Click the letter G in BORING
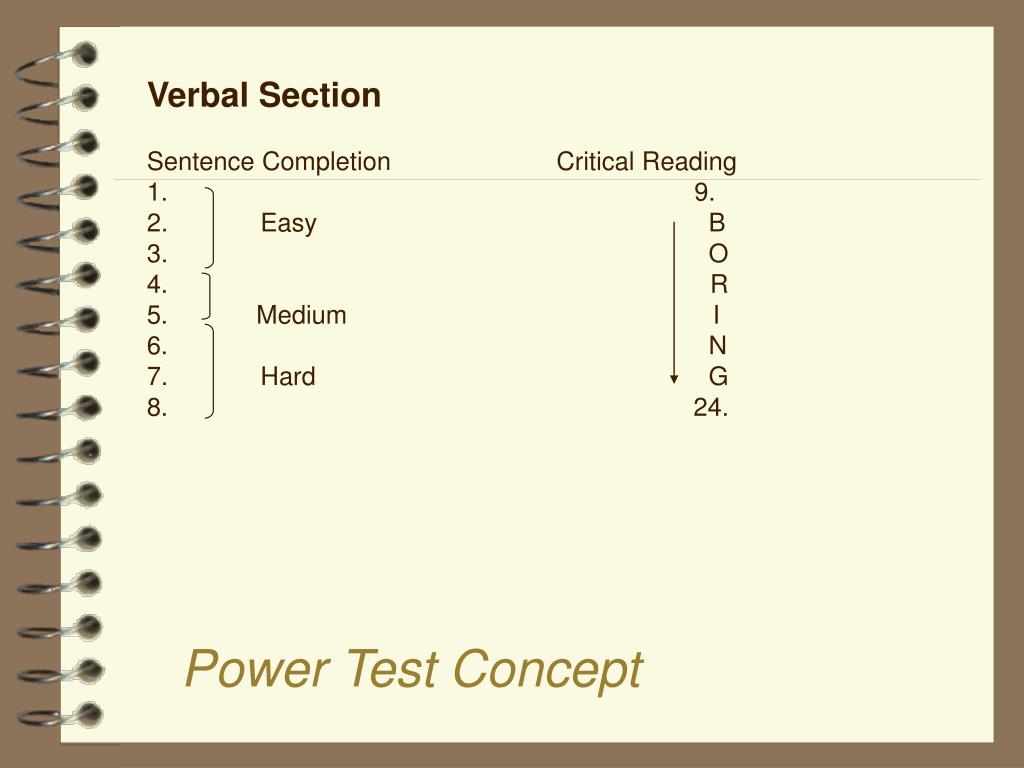 [x=718, y=377]
